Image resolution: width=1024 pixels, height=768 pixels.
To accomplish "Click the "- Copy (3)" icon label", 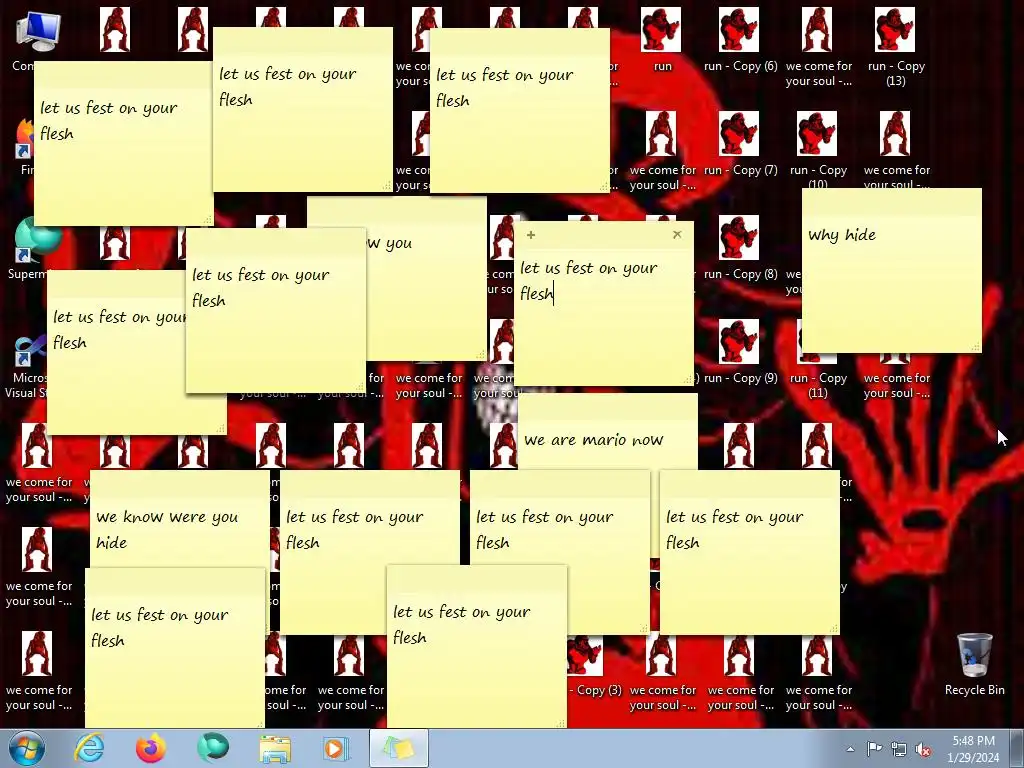I will click(x=595, y=690).
